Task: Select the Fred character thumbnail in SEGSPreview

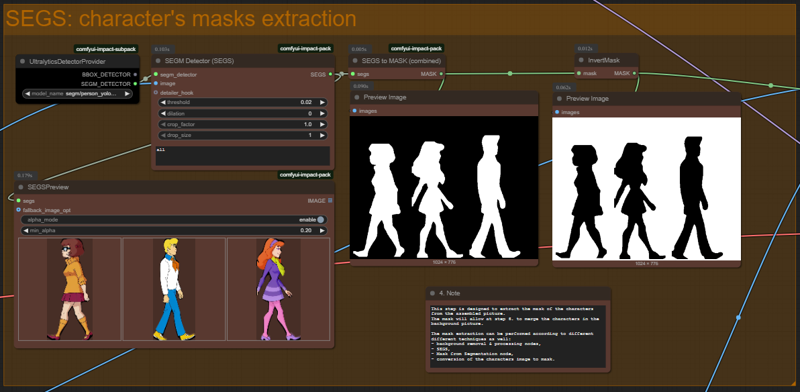Action: coord(174,289)
